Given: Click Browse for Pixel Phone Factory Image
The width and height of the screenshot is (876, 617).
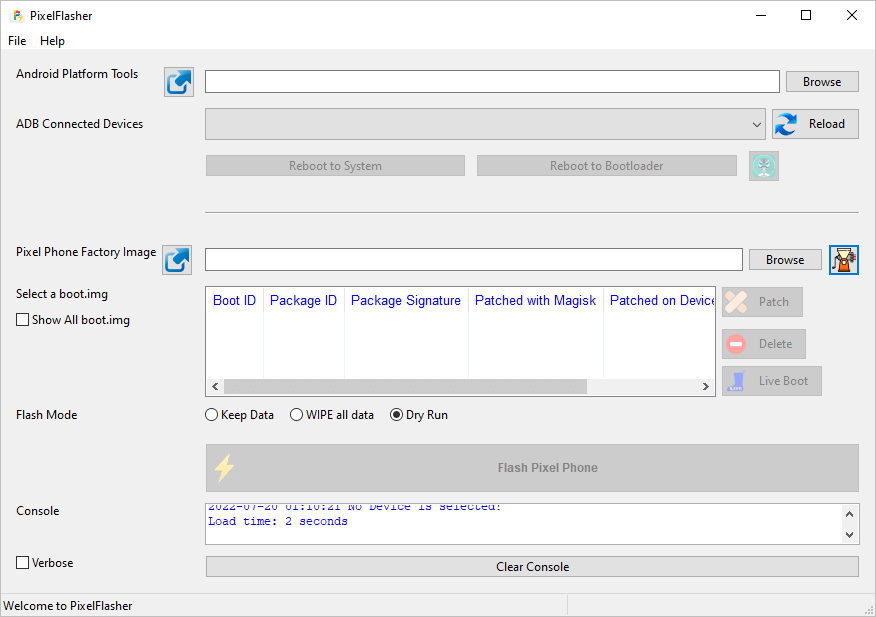Looking at the screenshot, I should pyautogui.click(x=785, y=260).
